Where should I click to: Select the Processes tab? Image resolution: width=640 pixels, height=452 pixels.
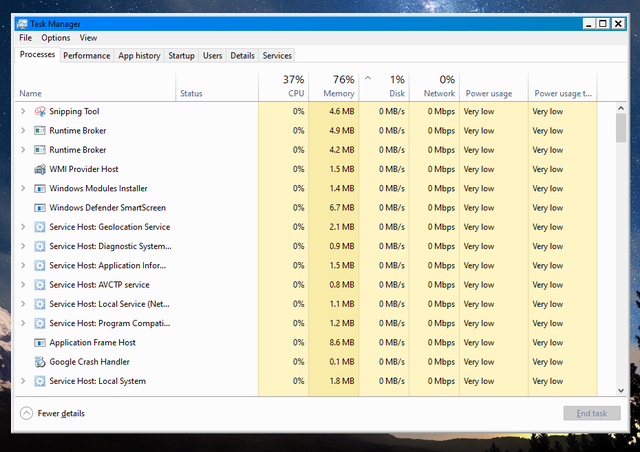38,54
